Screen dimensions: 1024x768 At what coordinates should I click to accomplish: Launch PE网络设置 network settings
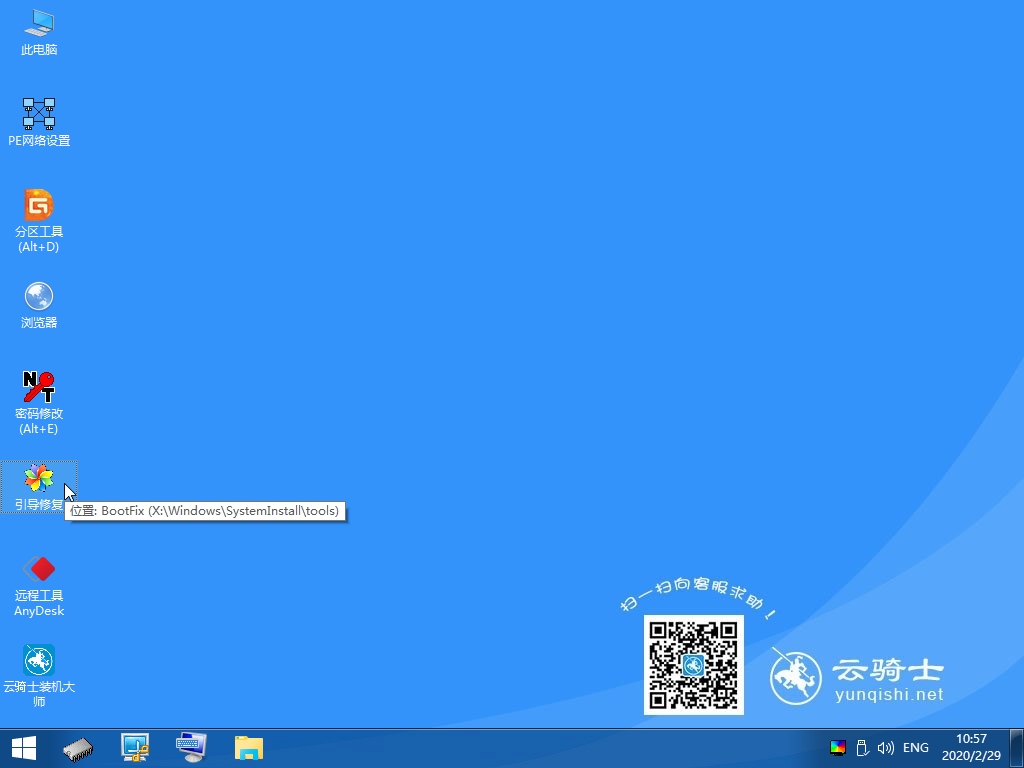click(x=39, y=123)
